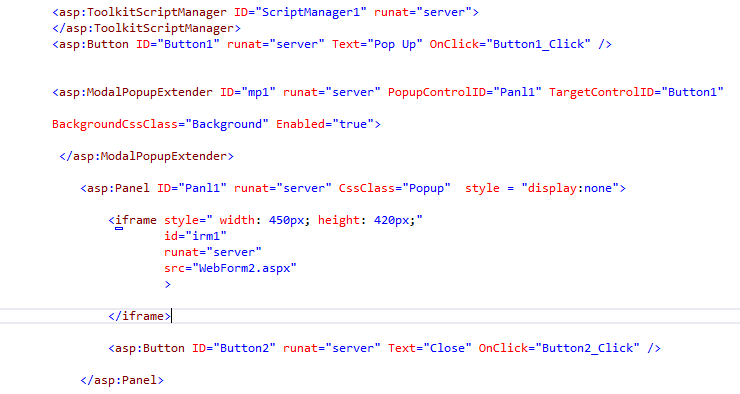Click the PopupControlID attribute name
This screenshot has width=740, height=394.
point(437,92)
